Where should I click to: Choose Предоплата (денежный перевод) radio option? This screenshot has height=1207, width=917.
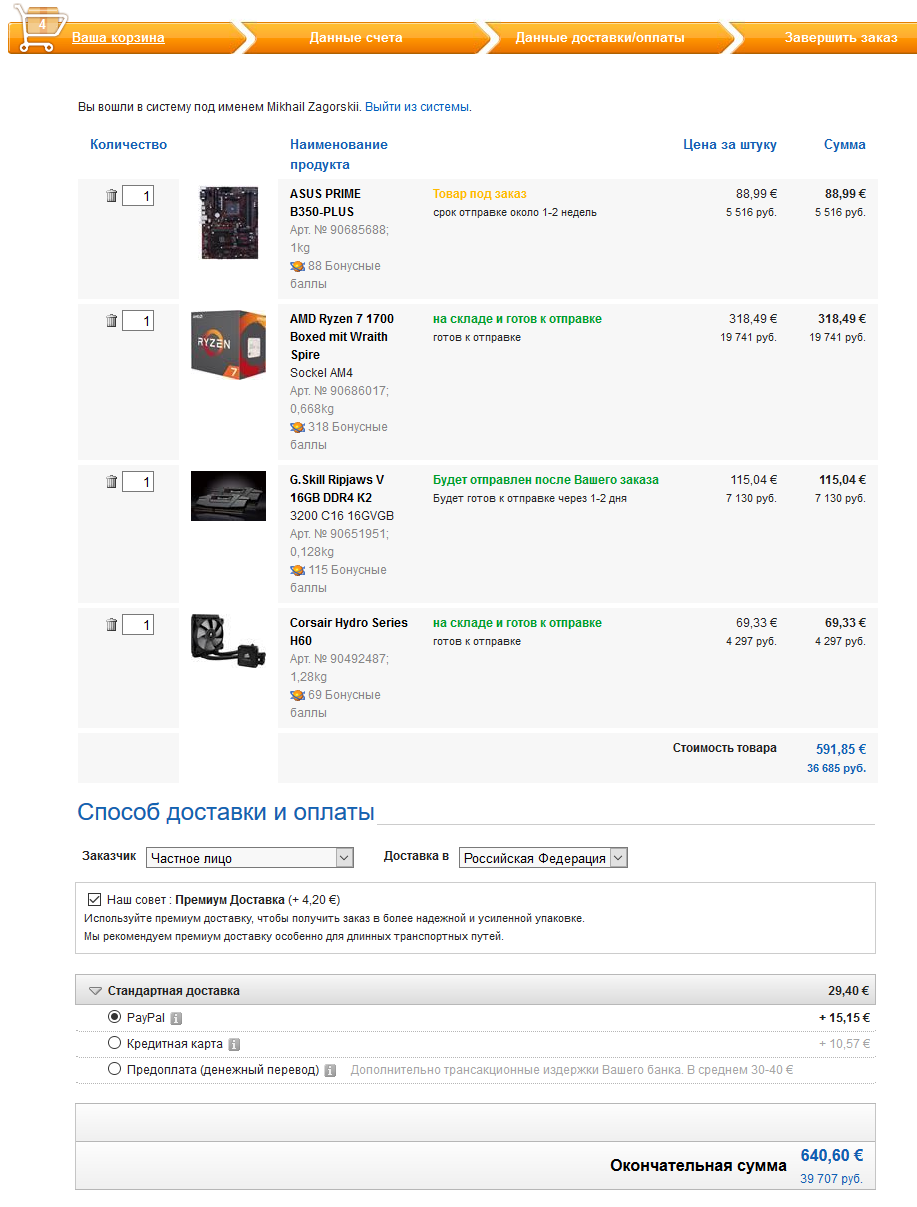[114, 1069]
